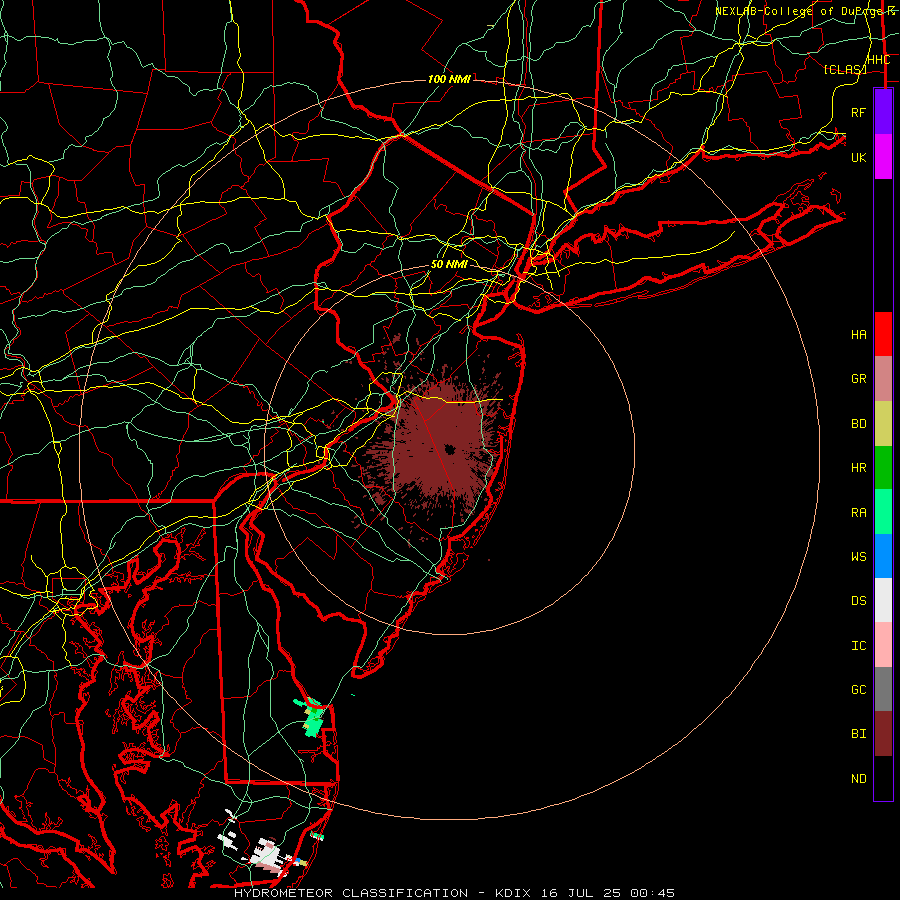Click the BI dark red legend swatch
The width and height of the screenshot is (900, 900).
(x=883, y=734)
